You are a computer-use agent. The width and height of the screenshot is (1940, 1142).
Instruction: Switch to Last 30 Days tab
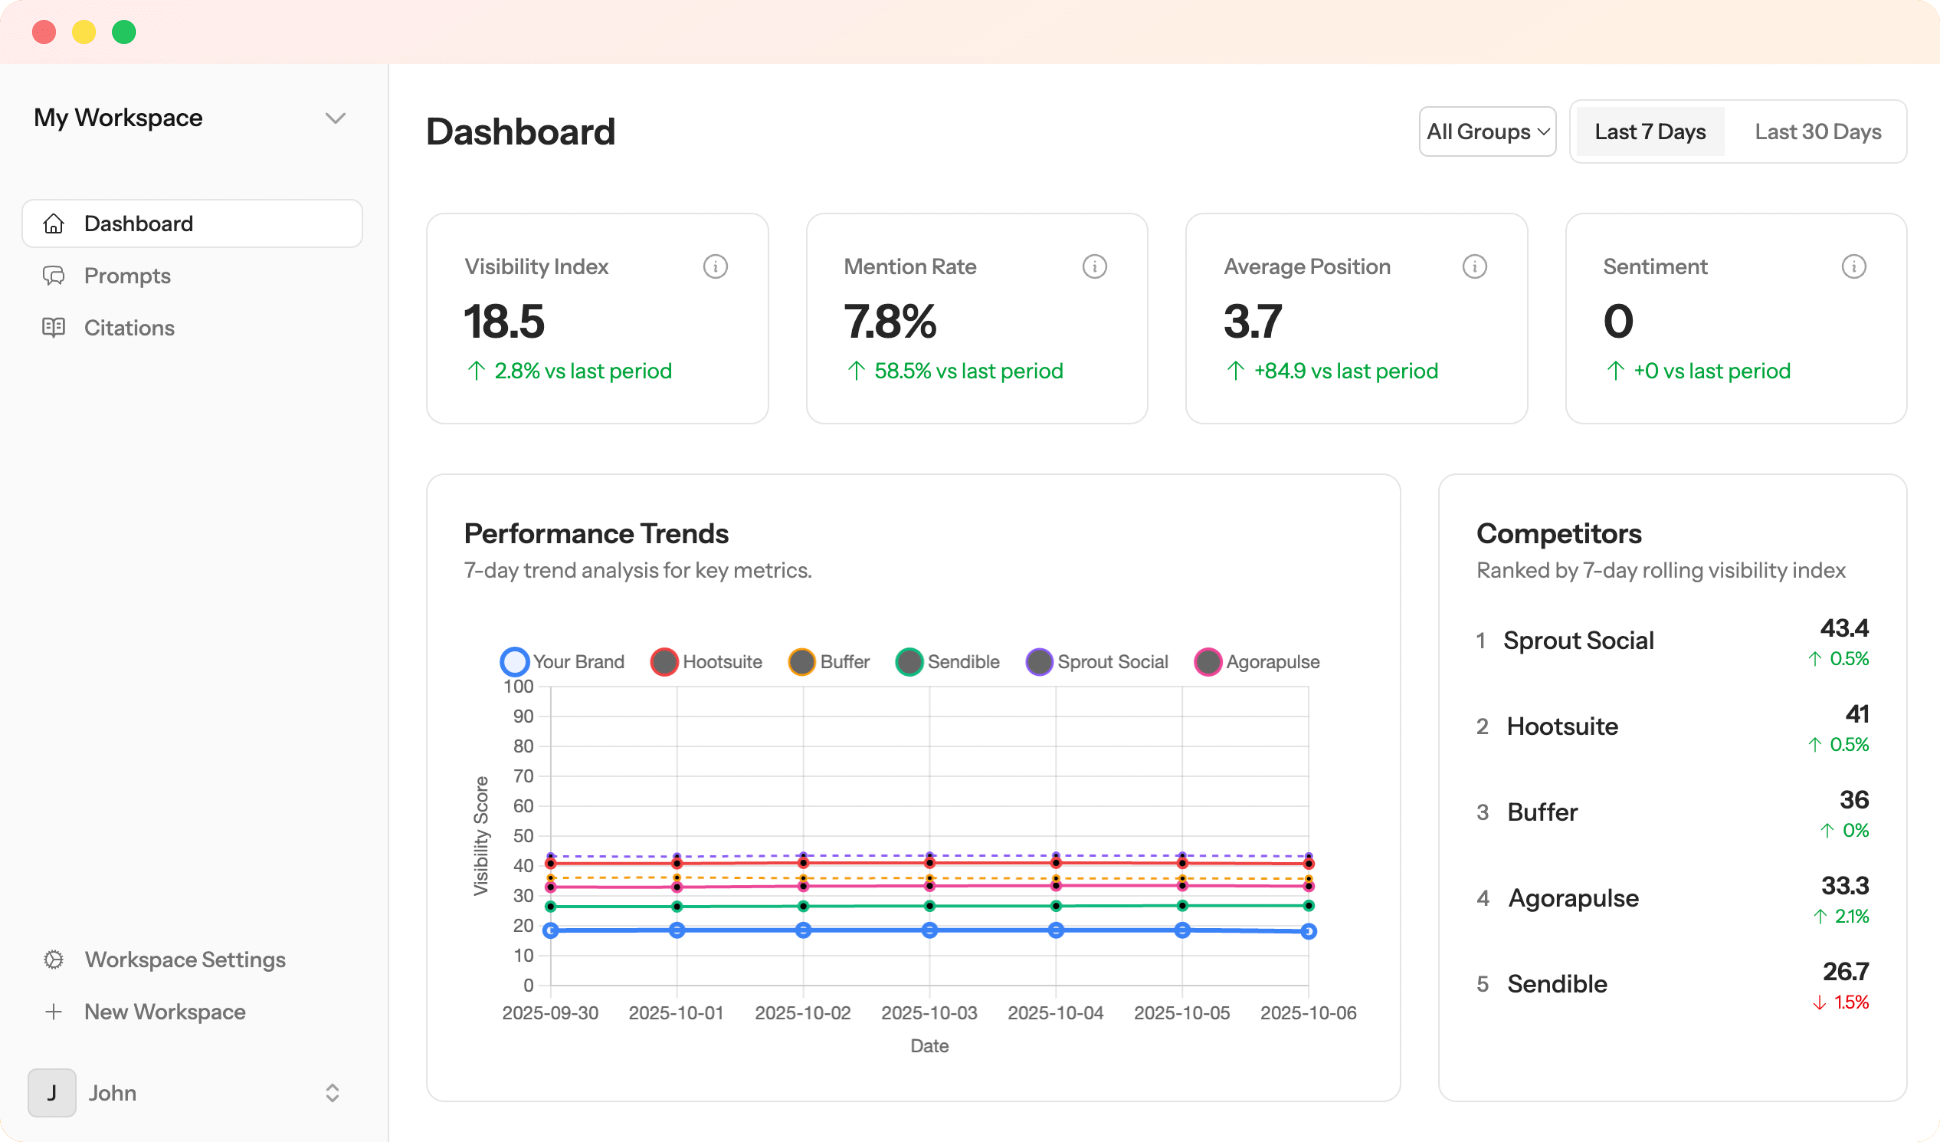click(x=1817, y=132)
